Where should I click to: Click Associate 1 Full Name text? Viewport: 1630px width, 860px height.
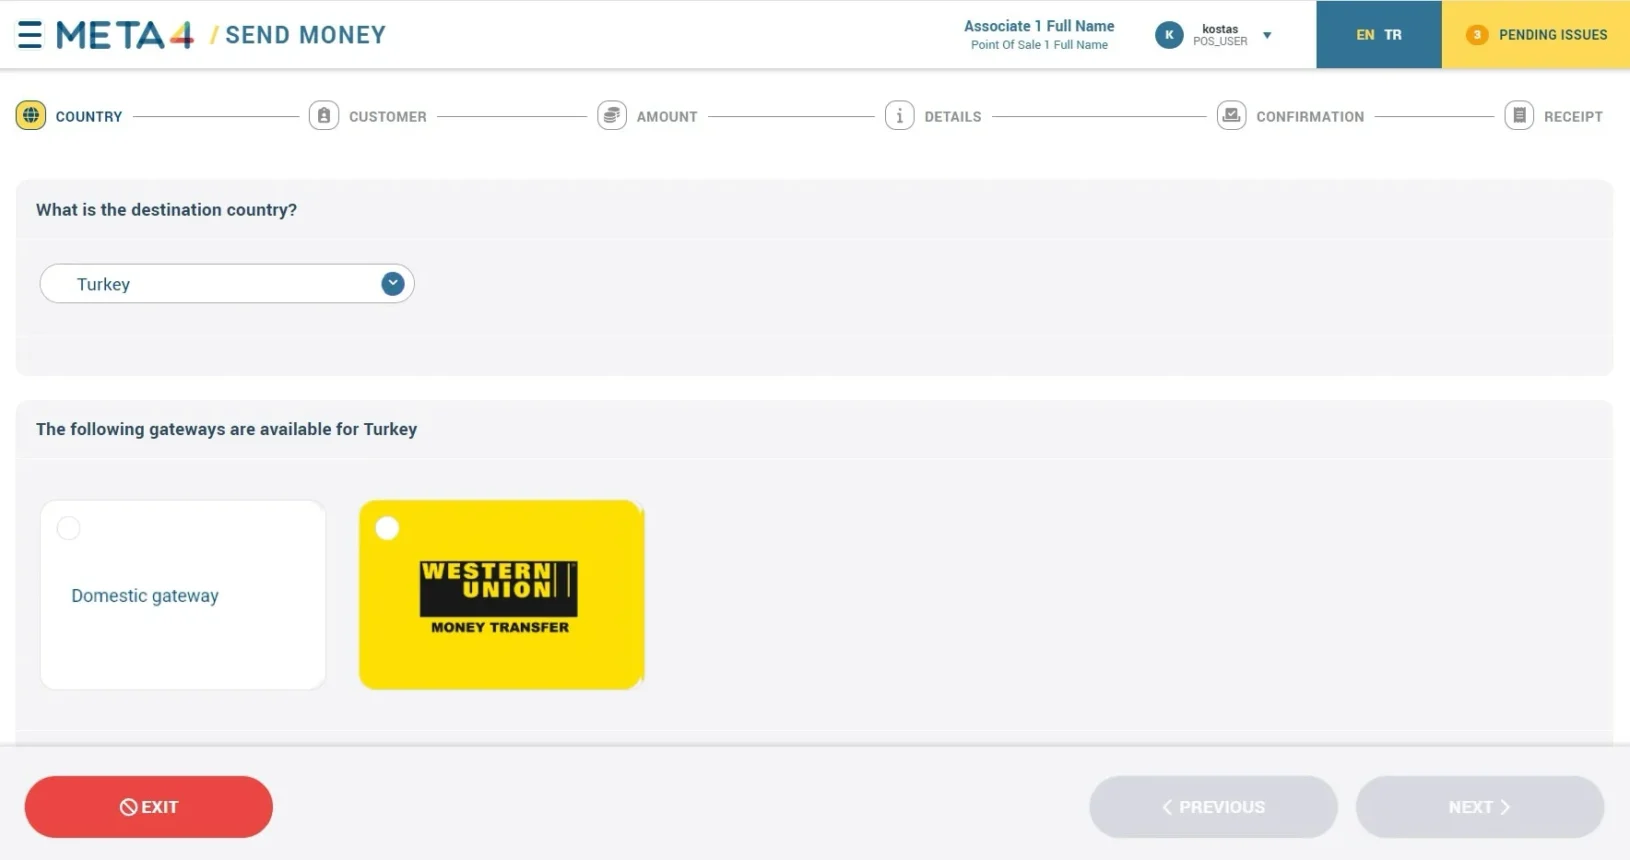(1039, 26)
